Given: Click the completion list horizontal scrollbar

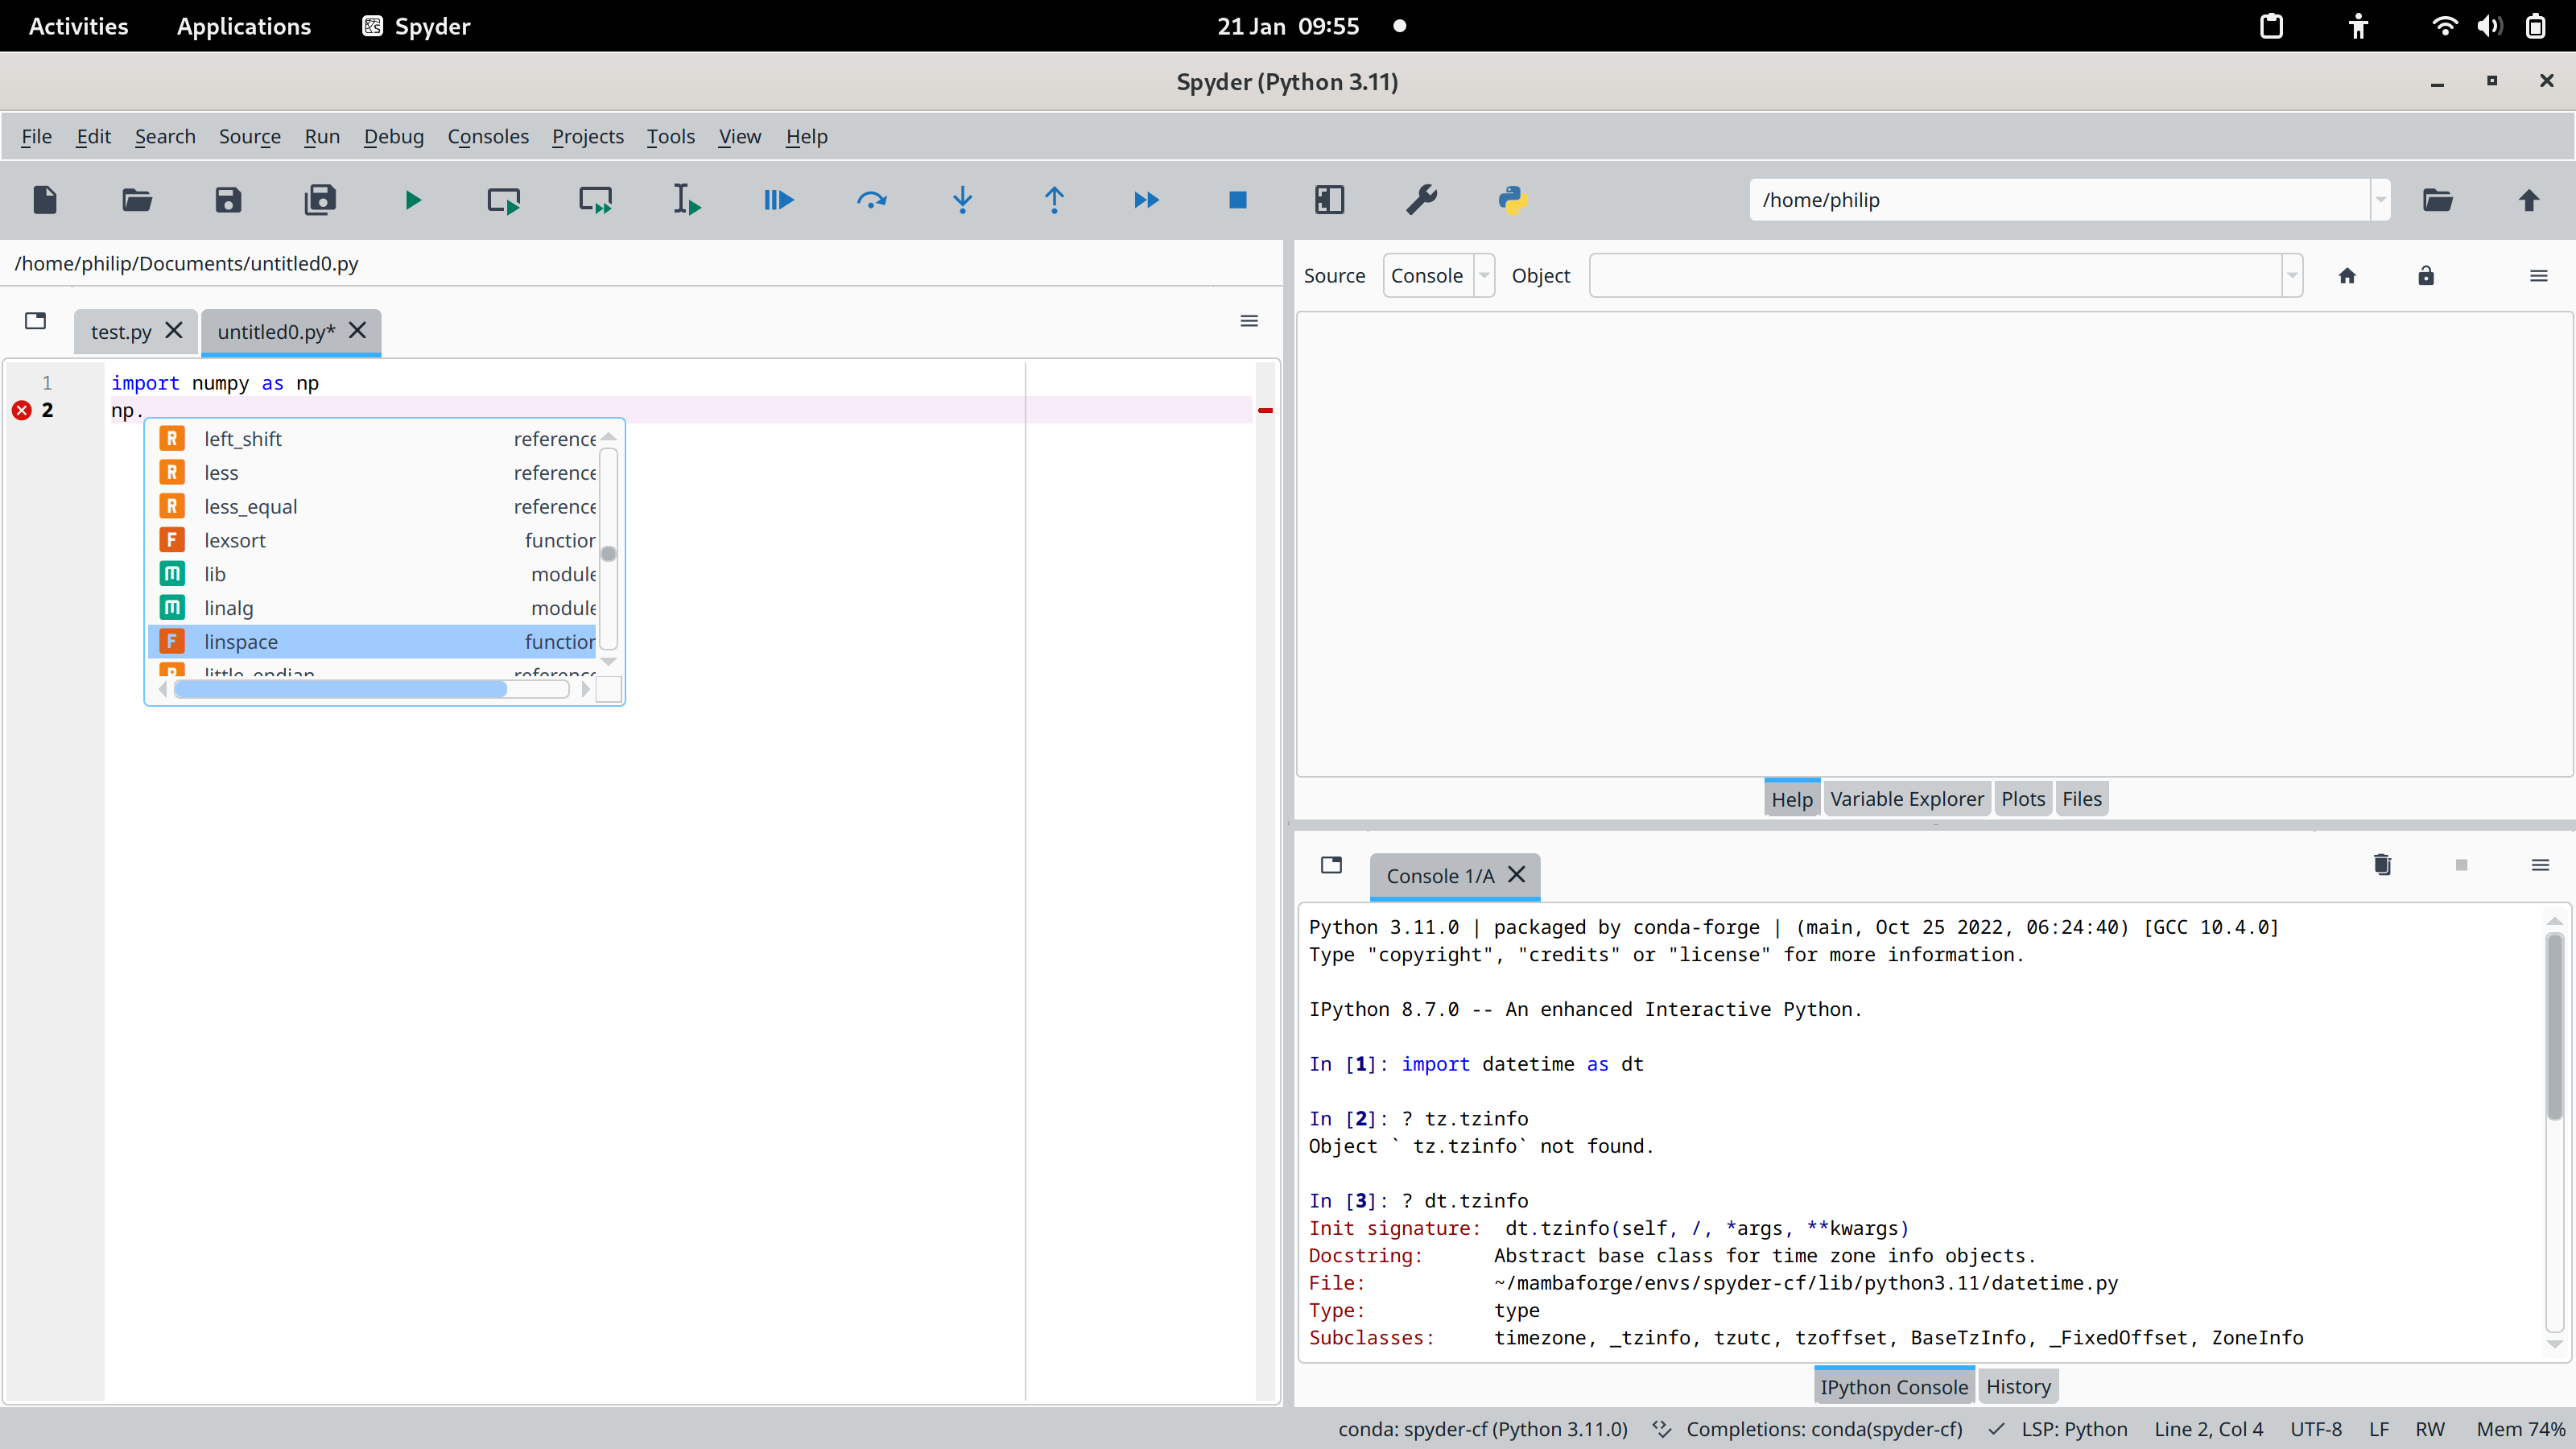Looking at the screenshot, I should (x=340, y=690).
